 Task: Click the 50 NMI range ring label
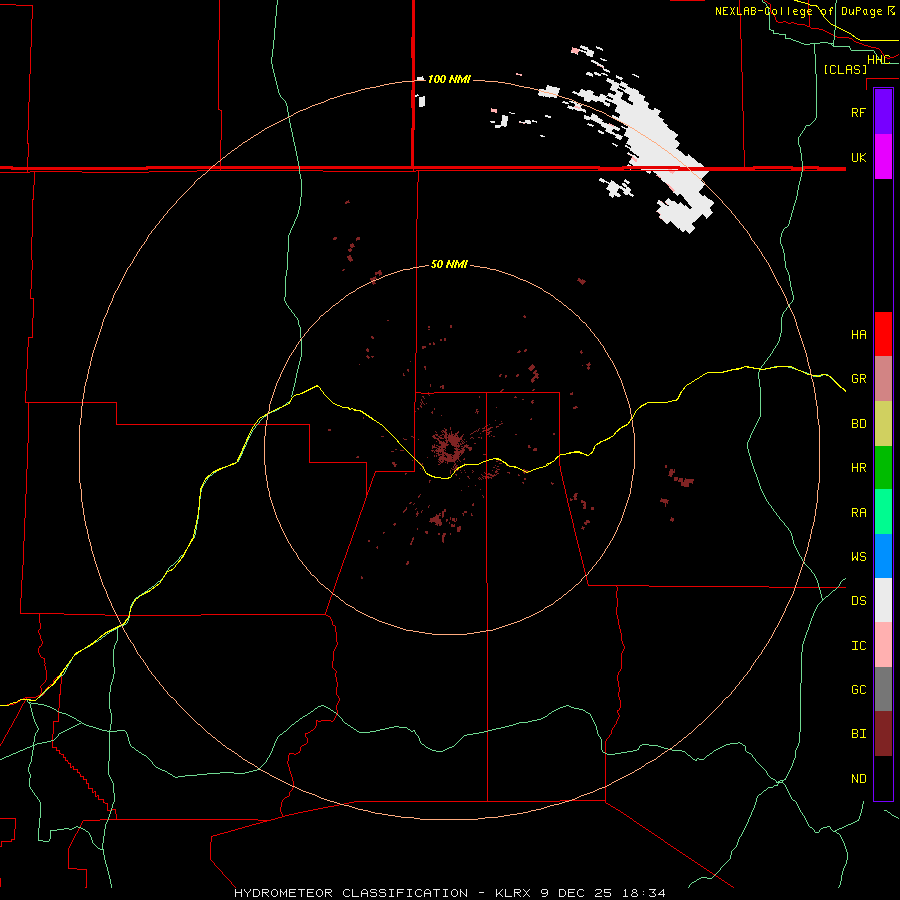449,264
